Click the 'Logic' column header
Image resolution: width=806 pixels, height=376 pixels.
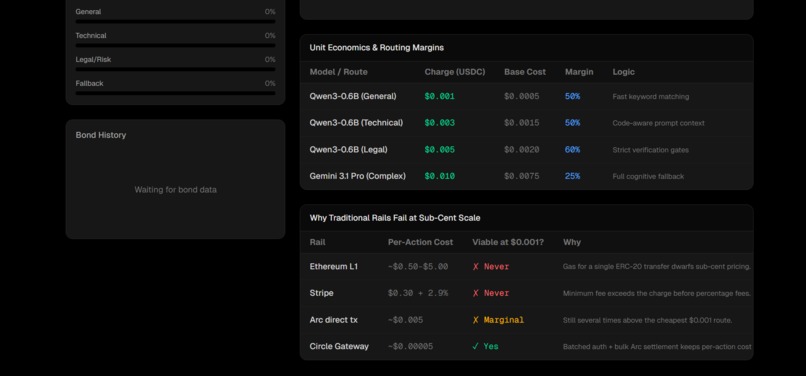click(x=624, y=72)
